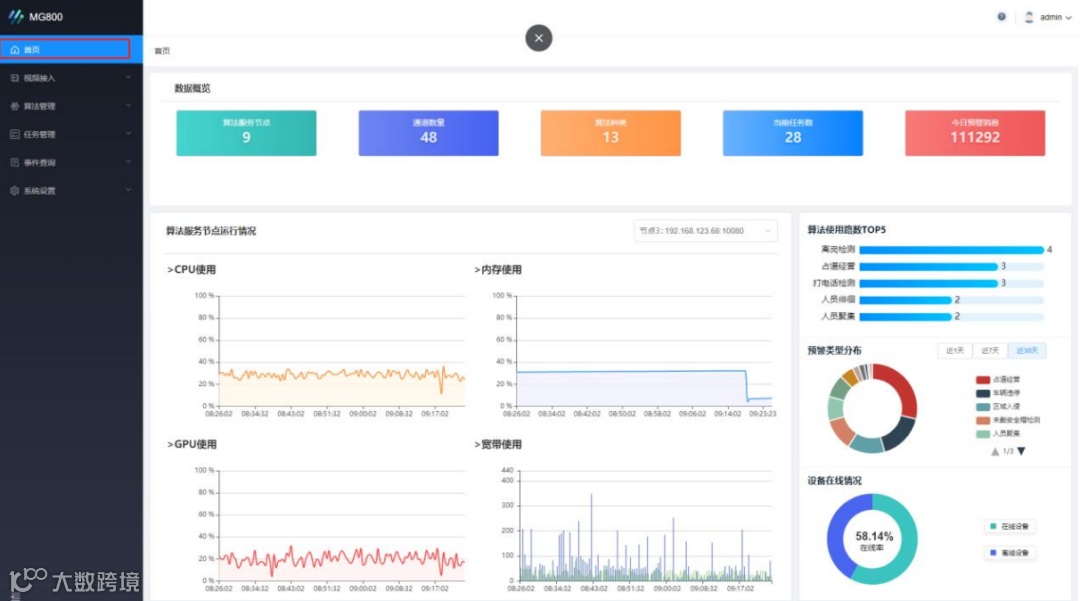The width and height of the screenshot is (1080, 601).
Task: Click the red card showing 111292
Action: (x=975, y=133)
